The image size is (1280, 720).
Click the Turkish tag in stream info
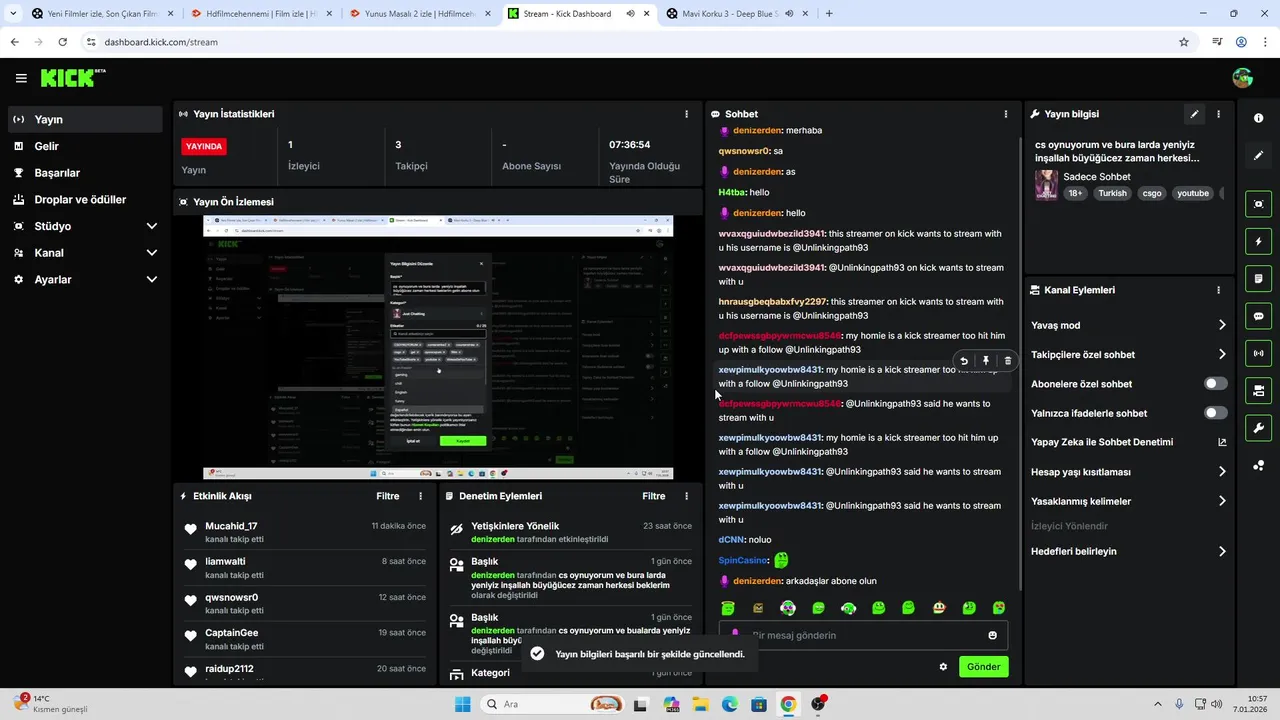[x=1112, y=193]
